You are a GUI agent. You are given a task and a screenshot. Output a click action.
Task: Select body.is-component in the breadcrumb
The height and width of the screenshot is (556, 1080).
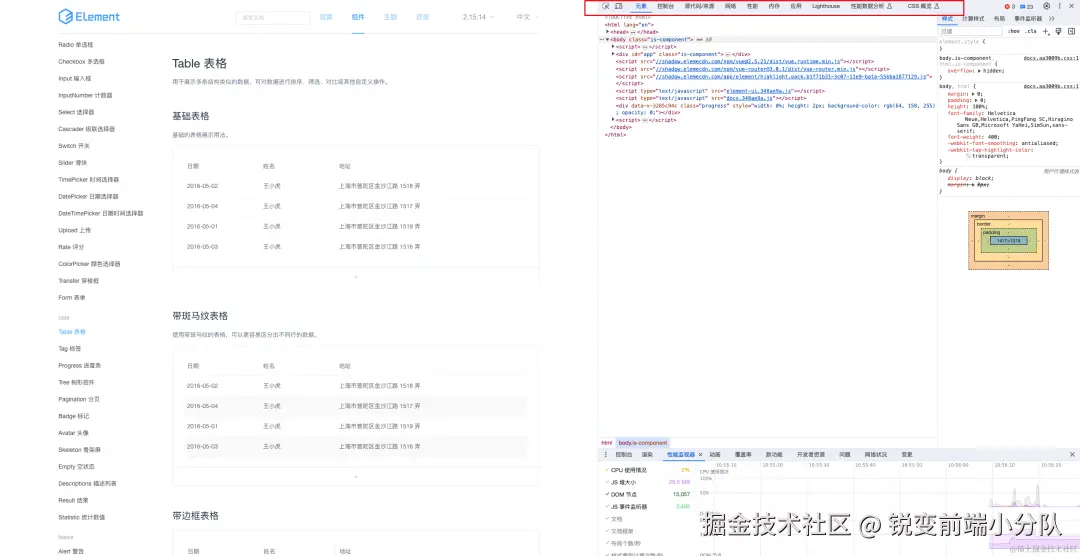point(643,442)
